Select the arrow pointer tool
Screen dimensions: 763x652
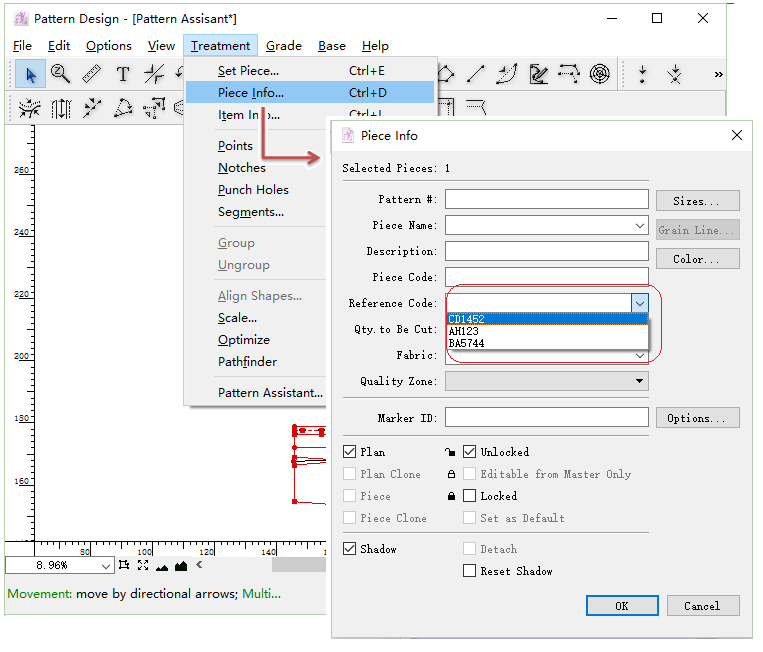[31, 74]
